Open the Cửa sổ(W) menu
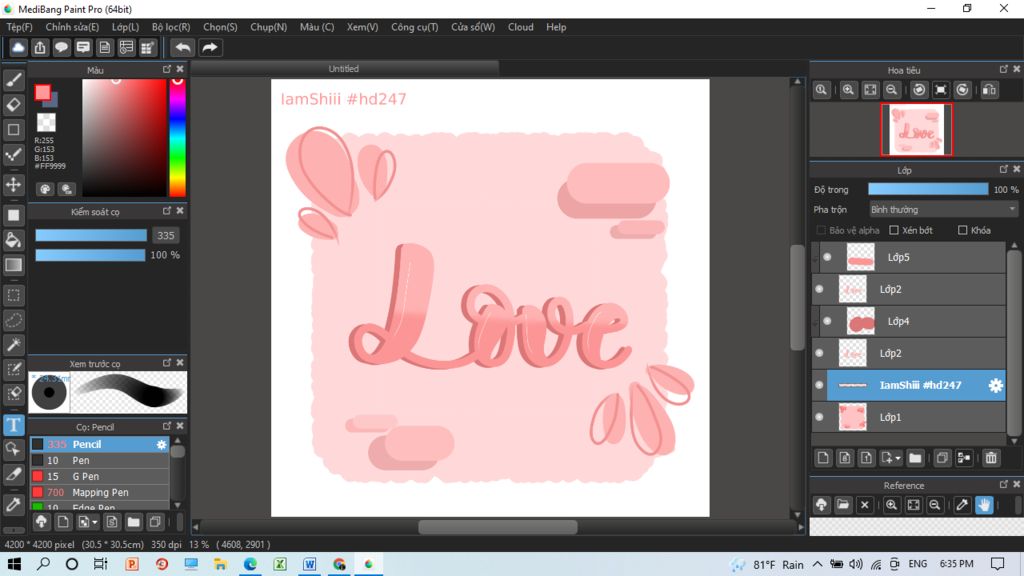 pos(473,27)
